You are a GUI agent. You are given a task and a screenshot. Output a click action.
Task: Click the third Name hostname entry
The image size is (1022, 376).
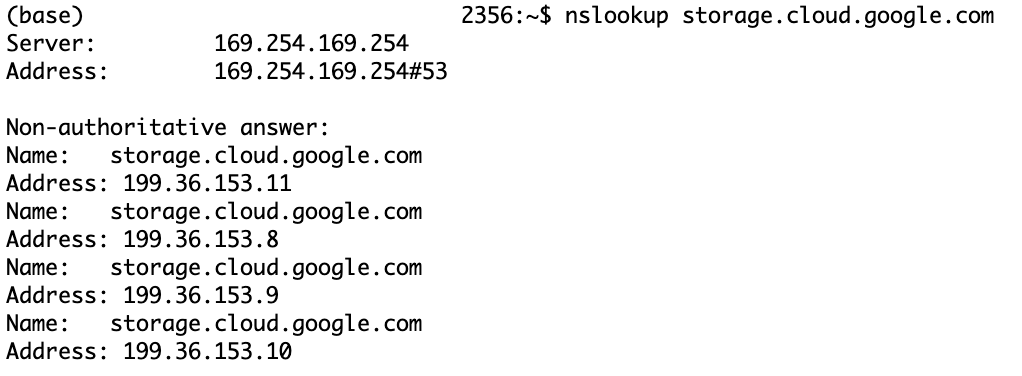coord(266,268)
